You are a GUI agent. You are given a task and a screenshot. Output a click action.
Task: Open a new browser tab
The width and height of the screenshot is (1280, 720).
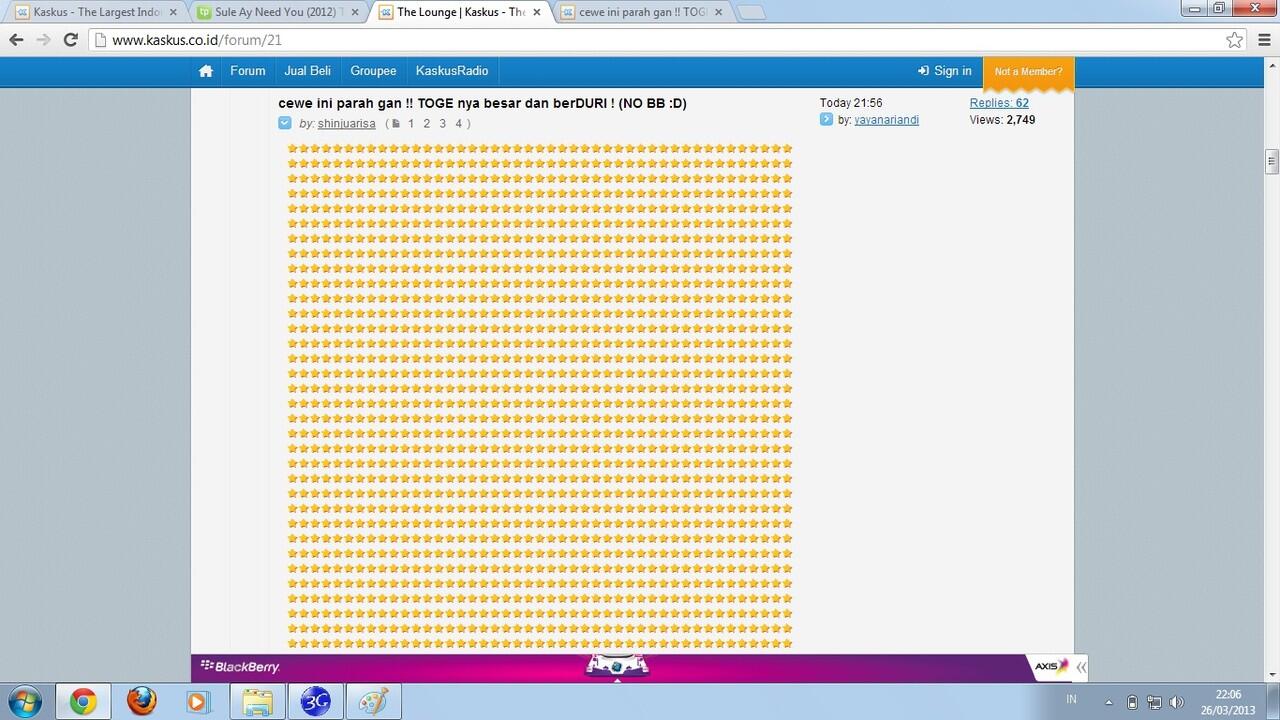[x=750, y=13]
